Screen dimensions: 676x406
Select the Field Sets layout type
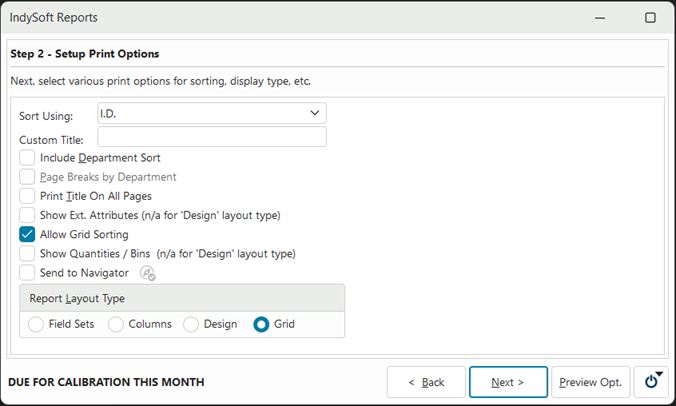(36, 324)
